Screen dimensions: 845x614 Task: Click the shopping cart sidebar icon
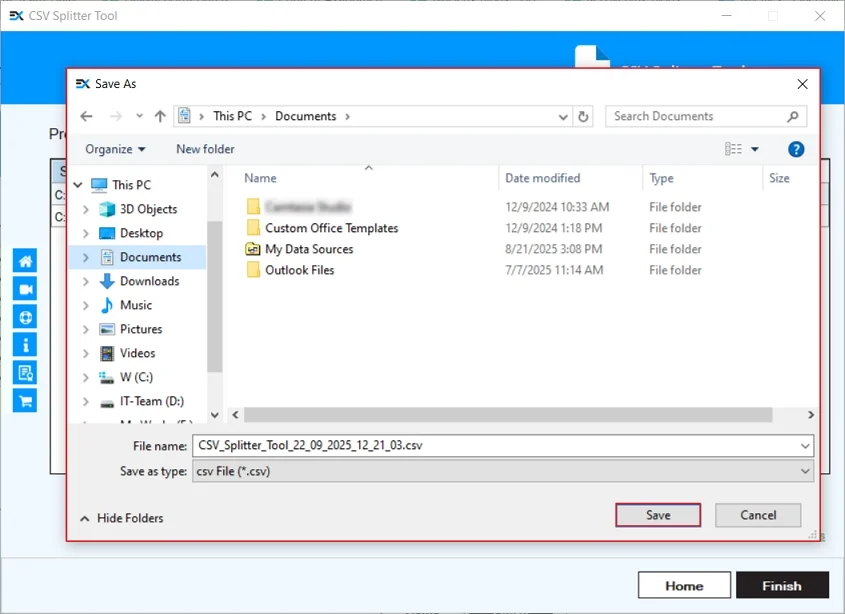(25, 401)
